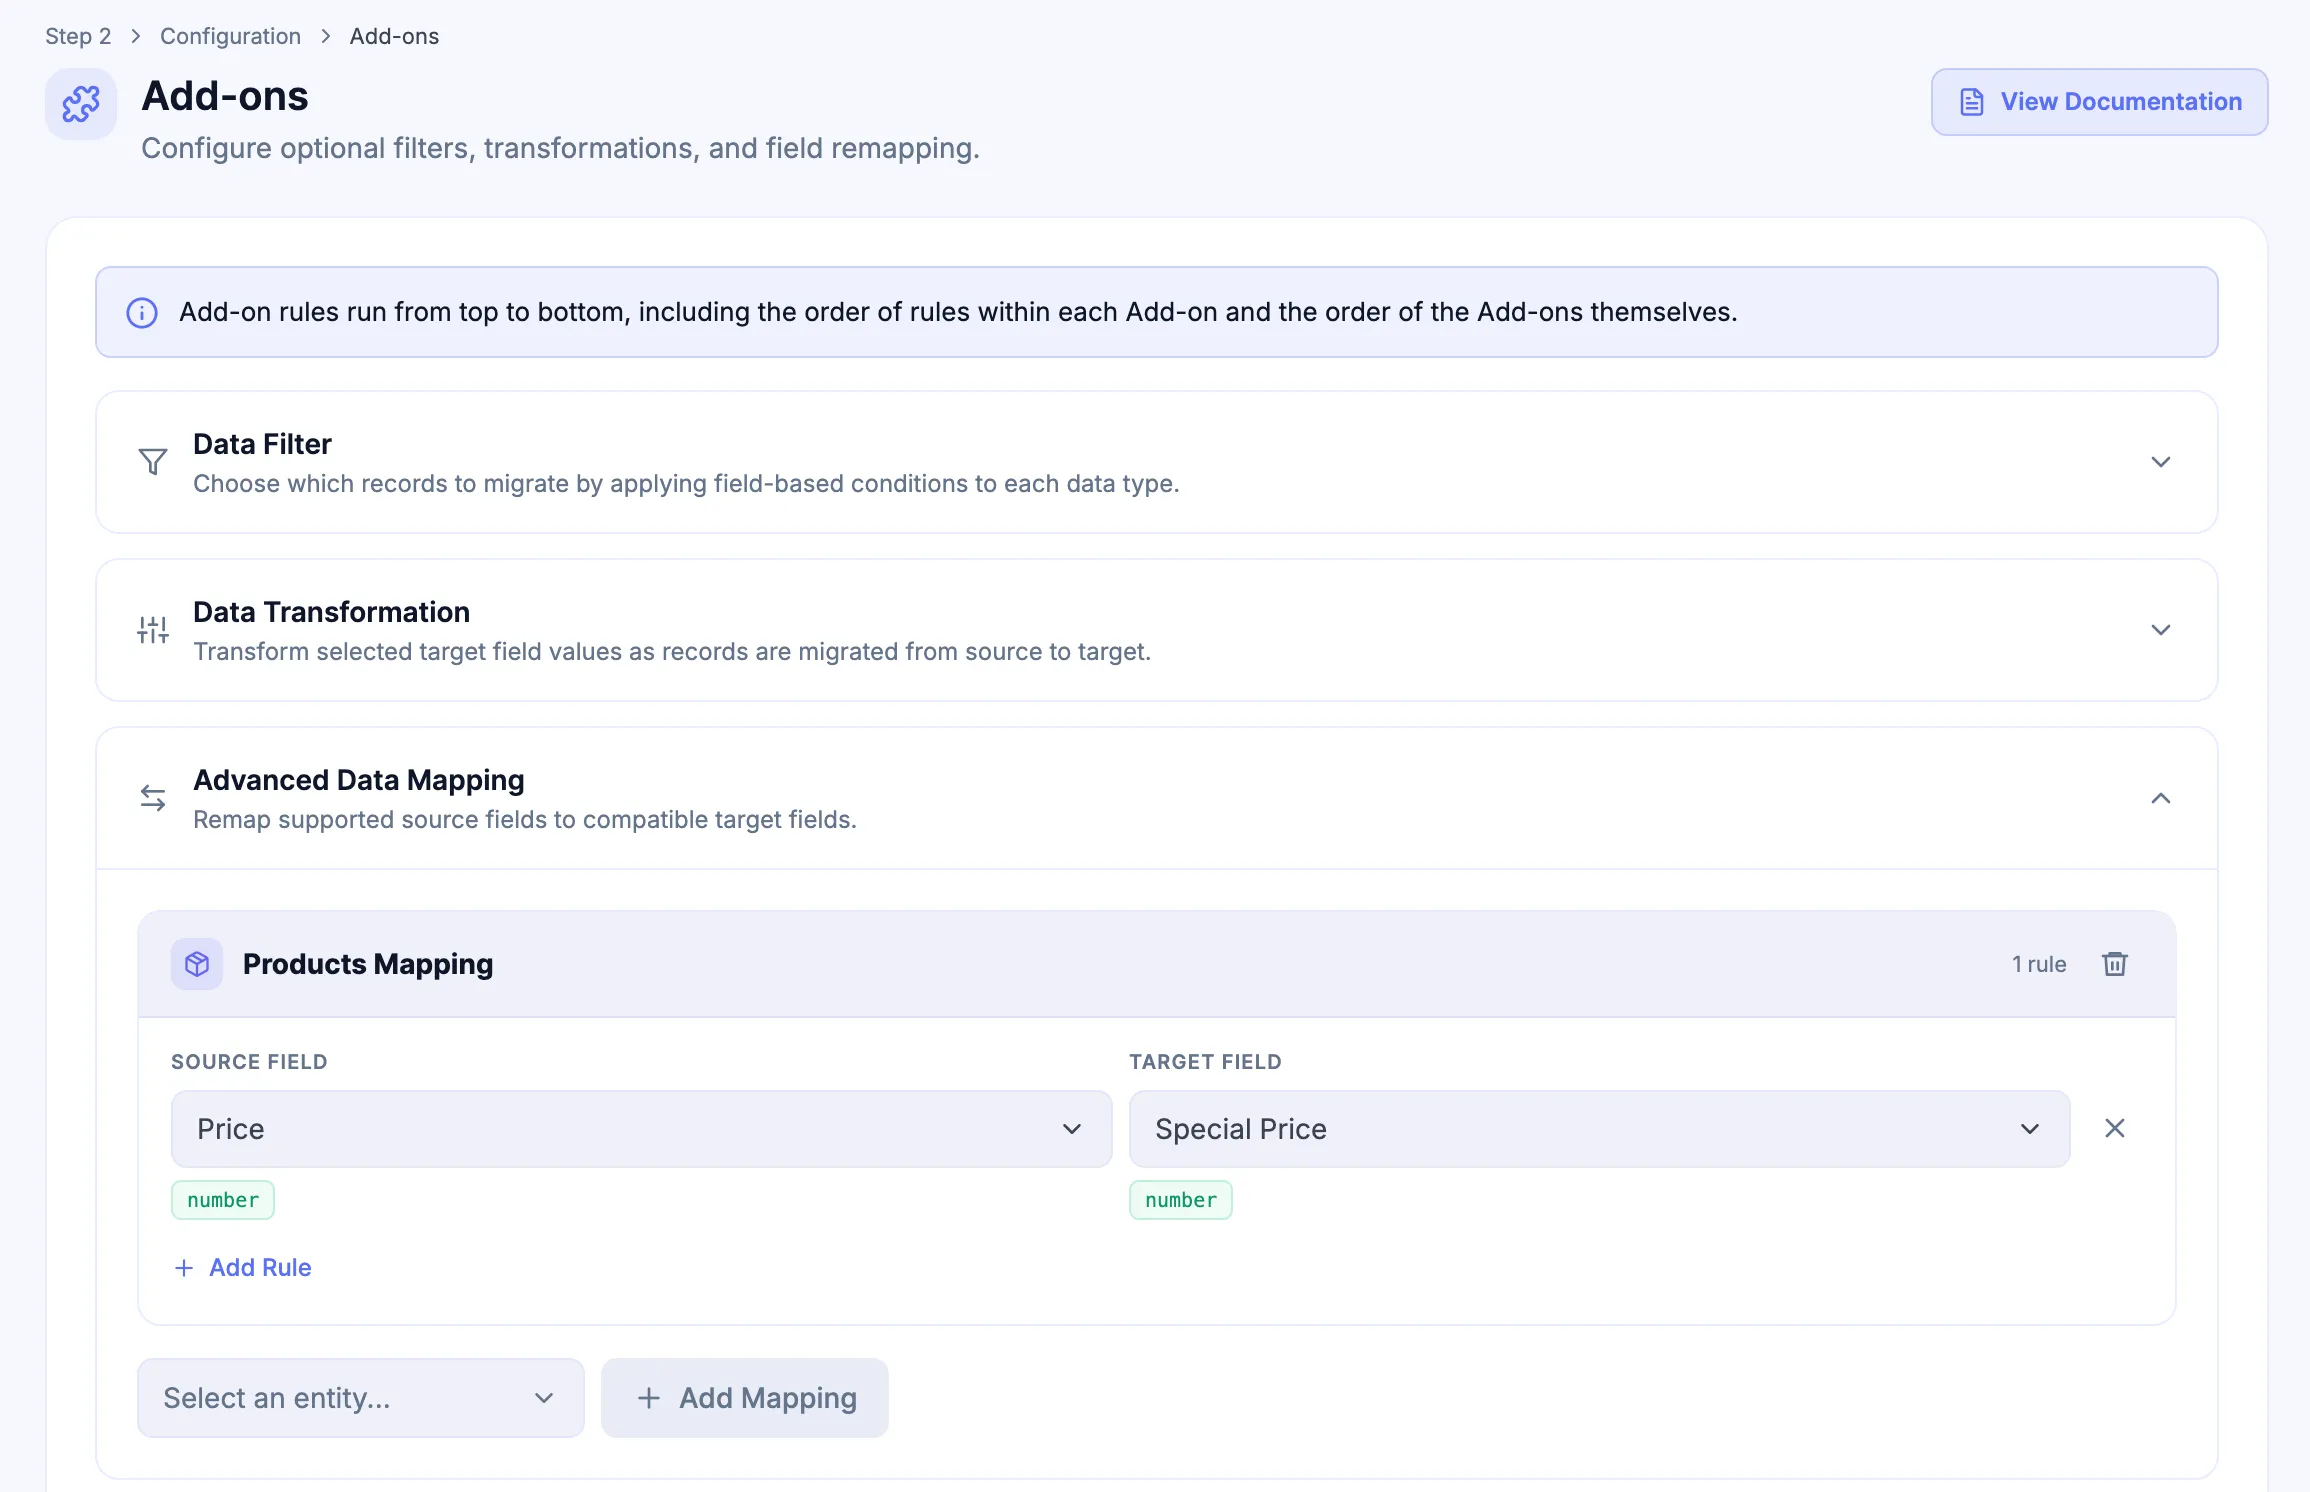This screenshot has height=1492, width=2310.
Task: Click the number badge under Target Field
Action: tap(1181, 1200)
